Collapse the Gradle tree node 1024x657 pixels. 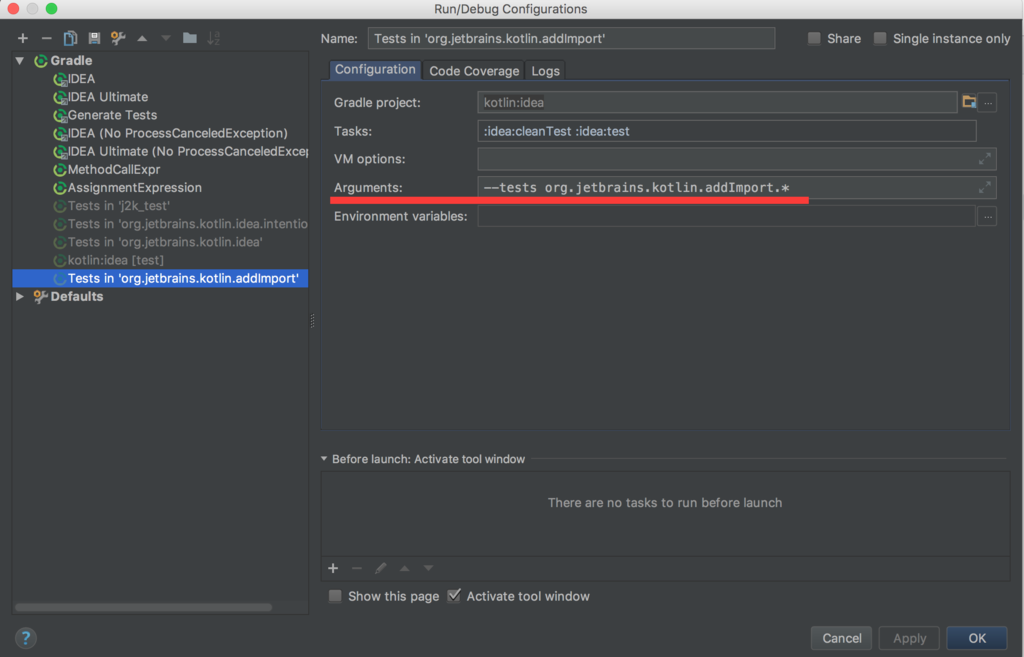point(20,60)
